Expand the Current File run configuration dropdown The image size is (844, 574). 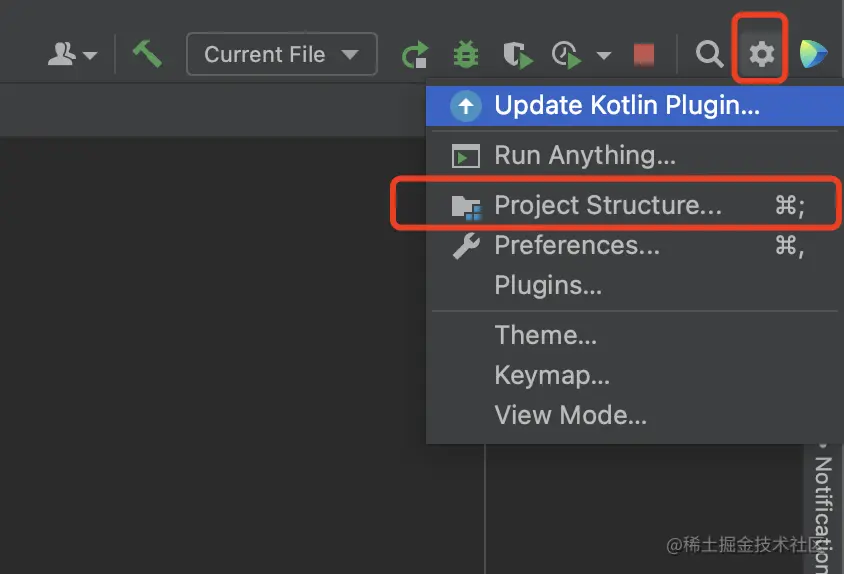point(281,54)
